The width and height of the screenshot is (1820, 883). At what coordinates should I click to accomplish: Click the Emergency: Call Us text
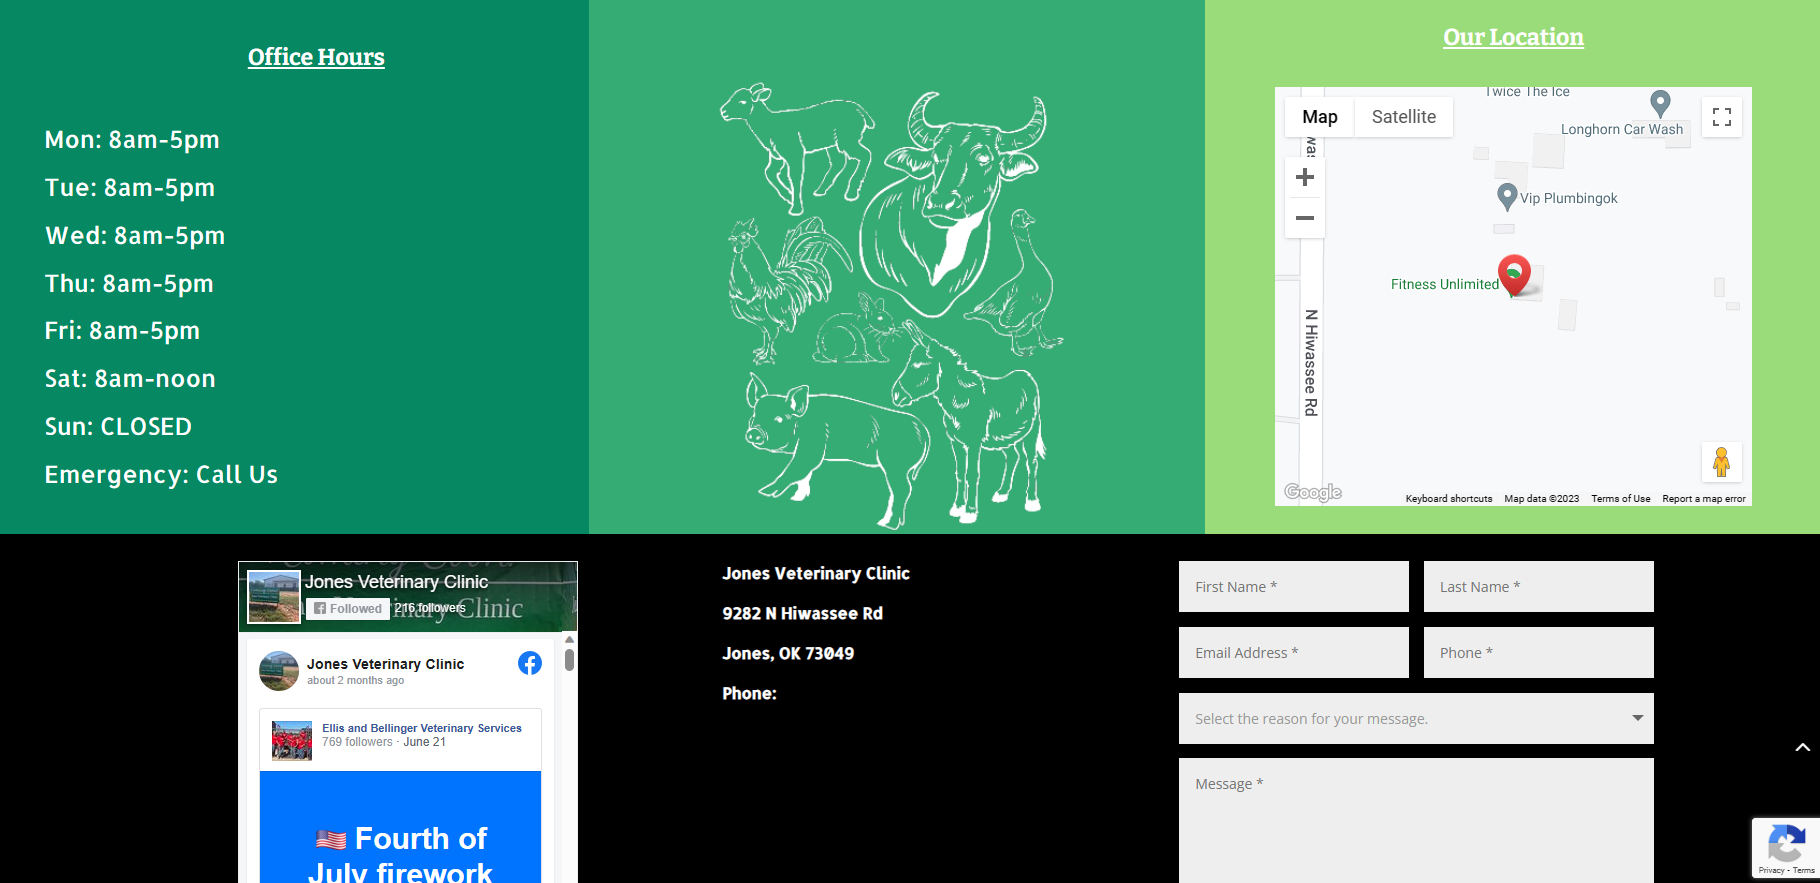click(x=161, y=474)
